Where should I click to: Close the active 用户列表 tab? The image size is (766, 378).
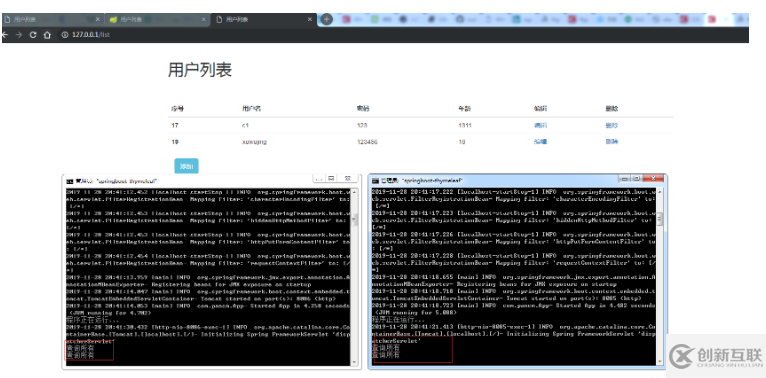coord(310,20)
